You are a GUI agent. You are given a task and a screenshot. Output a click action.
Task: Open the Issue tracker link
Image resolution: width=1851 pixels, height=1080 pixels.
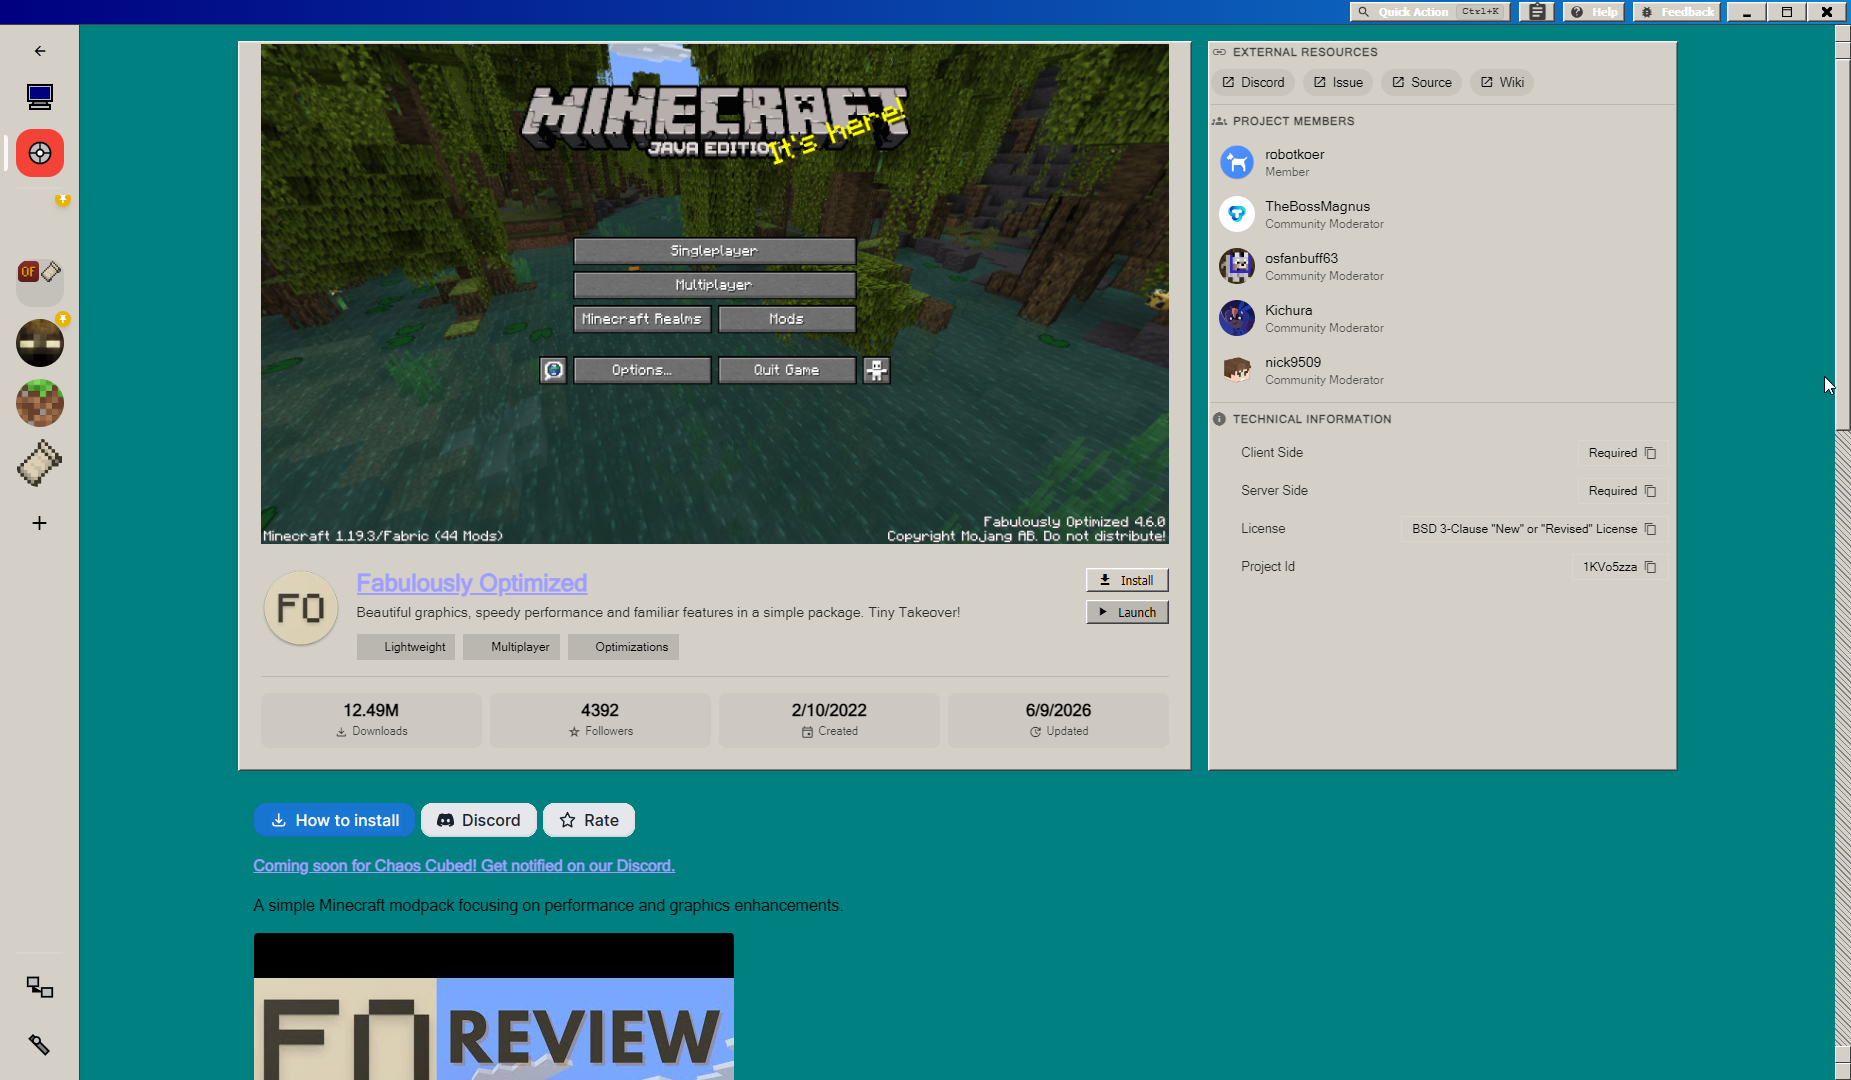tap(1338, 82)
